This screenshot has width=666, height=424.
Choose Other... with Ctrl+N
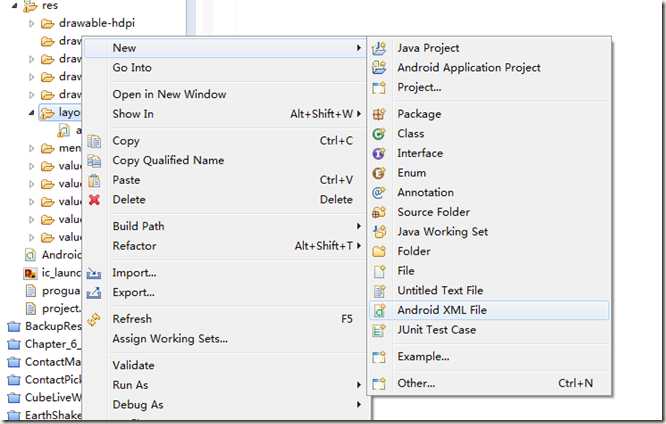[x=489, y=384]
